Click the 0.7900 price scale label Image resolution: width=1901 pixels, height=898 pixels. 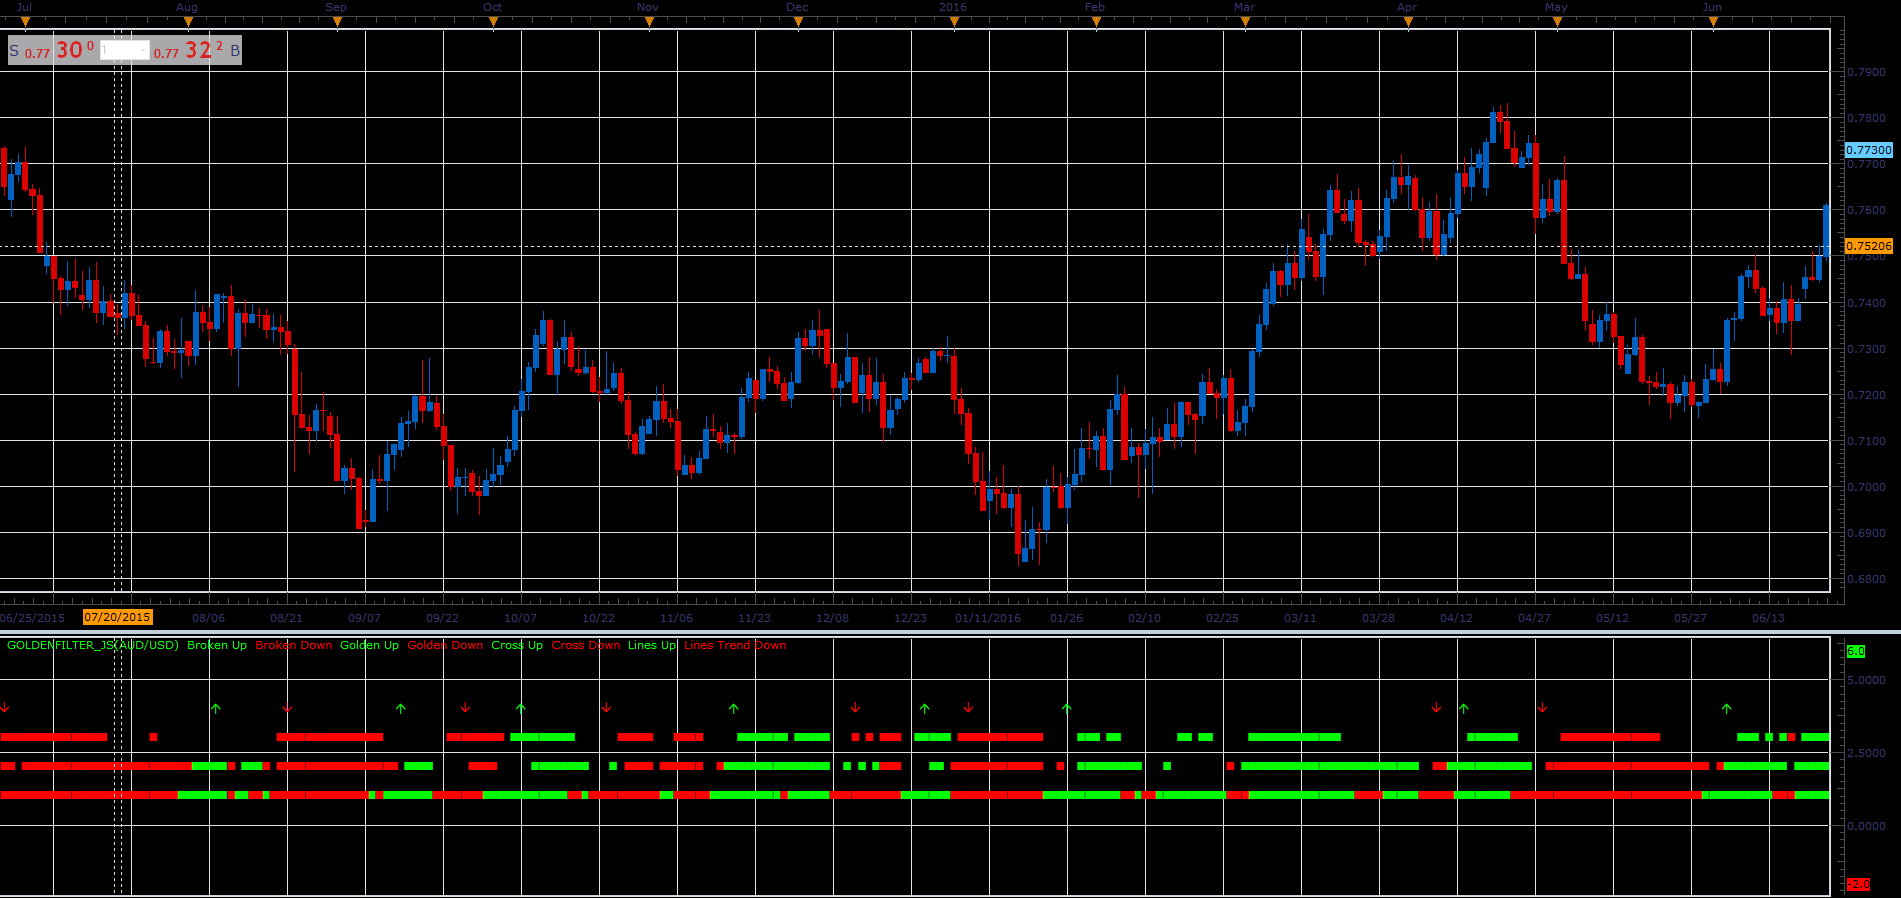1866,72
